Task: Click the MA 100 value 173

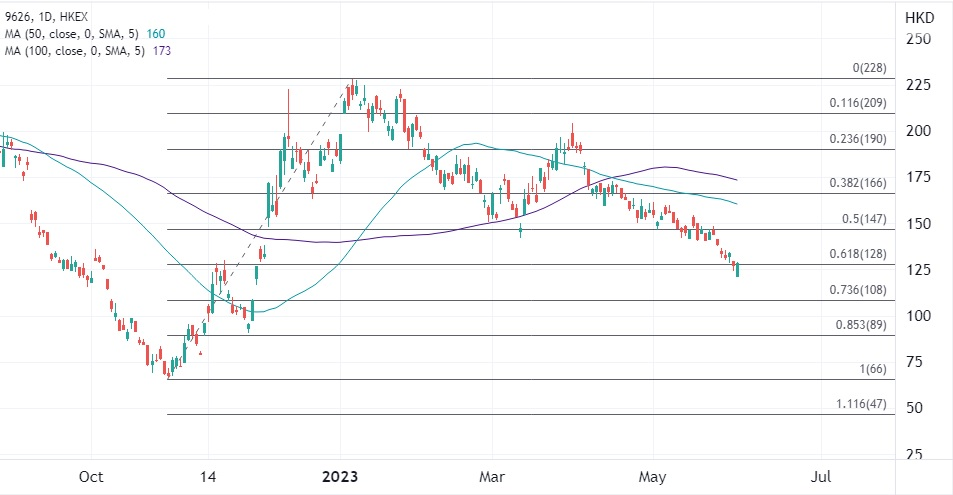Action: coord(162,51)
